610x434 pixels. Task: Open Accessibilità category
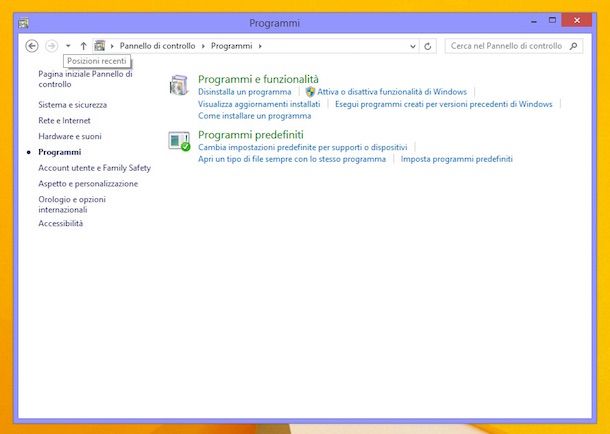pyautogui.click(x=60, y=223)
